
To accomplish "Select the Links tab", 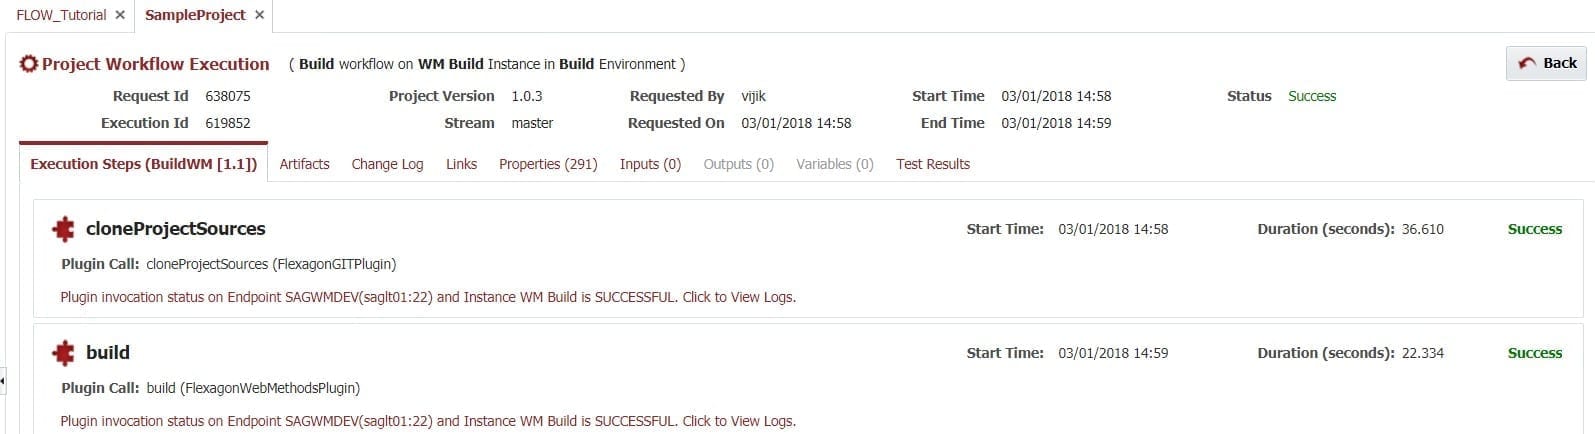I will click(x=461, y=164).
